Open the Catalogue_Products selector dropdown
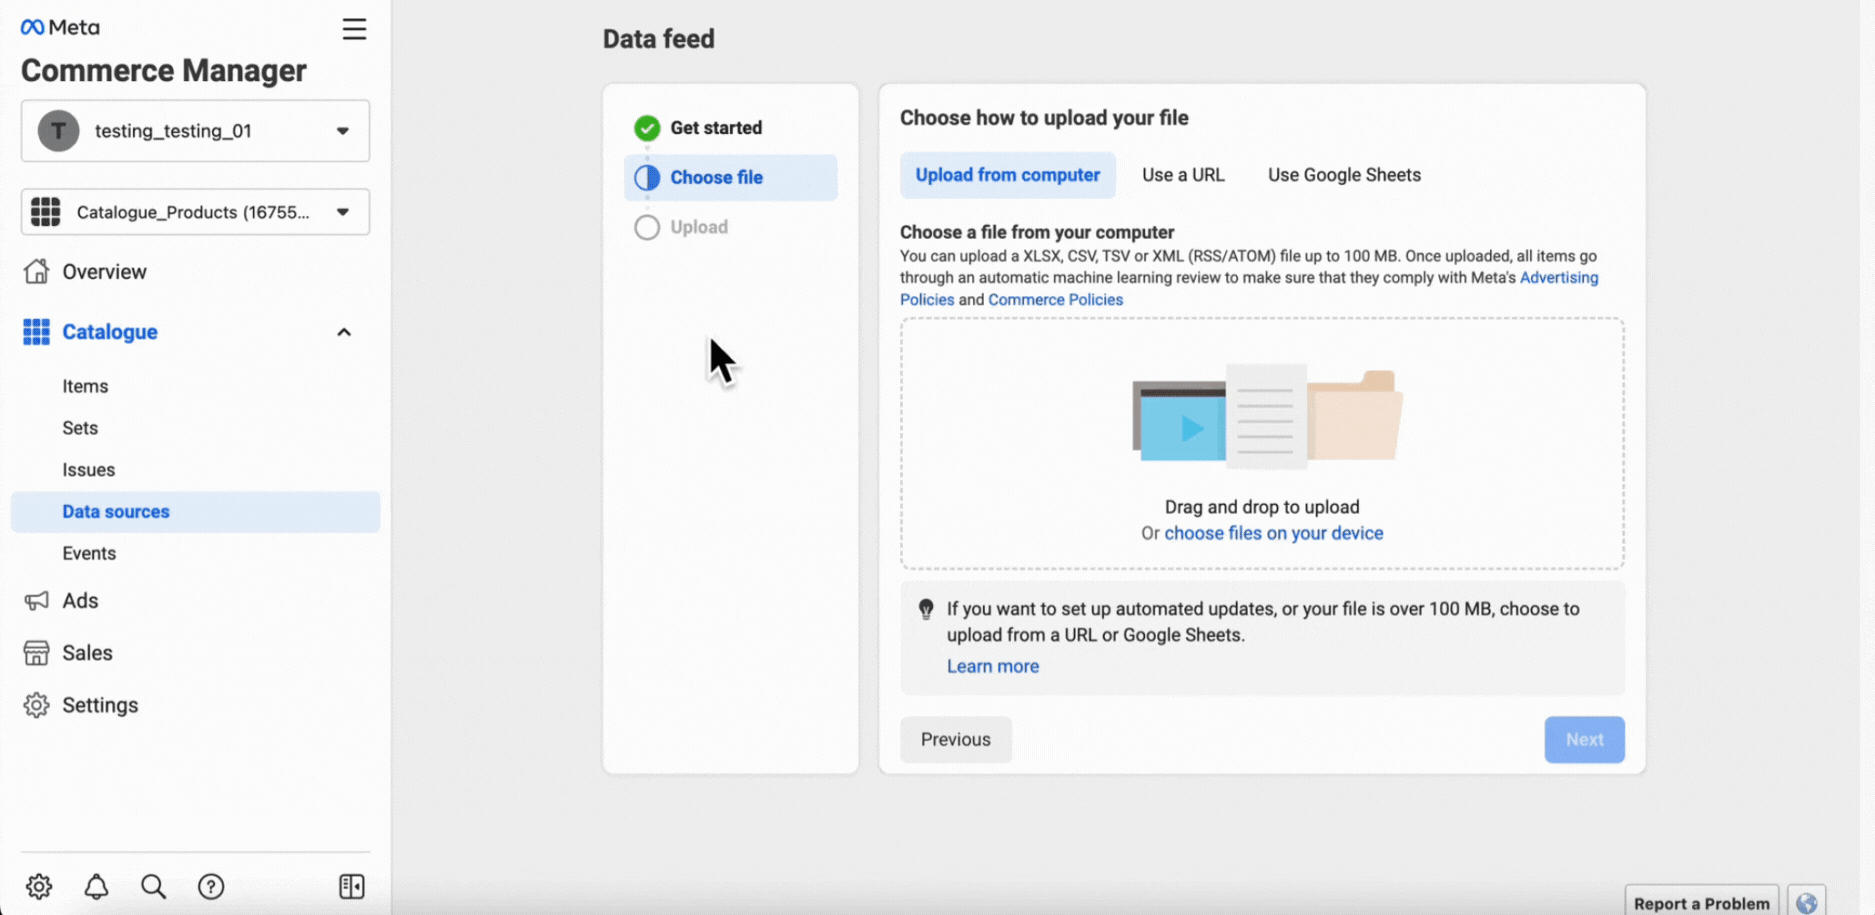Image resolution: width=1875 pixels, height=915 pixels. coord(195,212)
